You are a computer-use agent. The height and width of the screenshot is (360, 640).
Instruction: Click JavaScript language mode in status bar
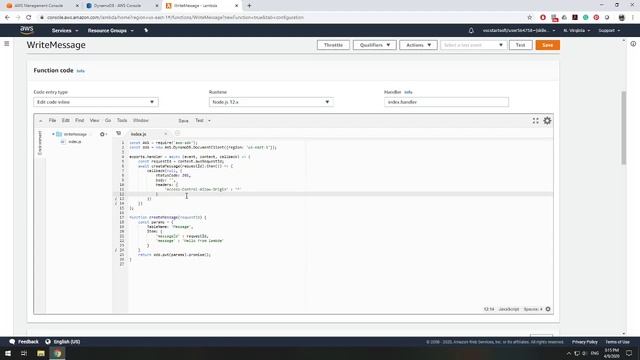coord(509,309)
